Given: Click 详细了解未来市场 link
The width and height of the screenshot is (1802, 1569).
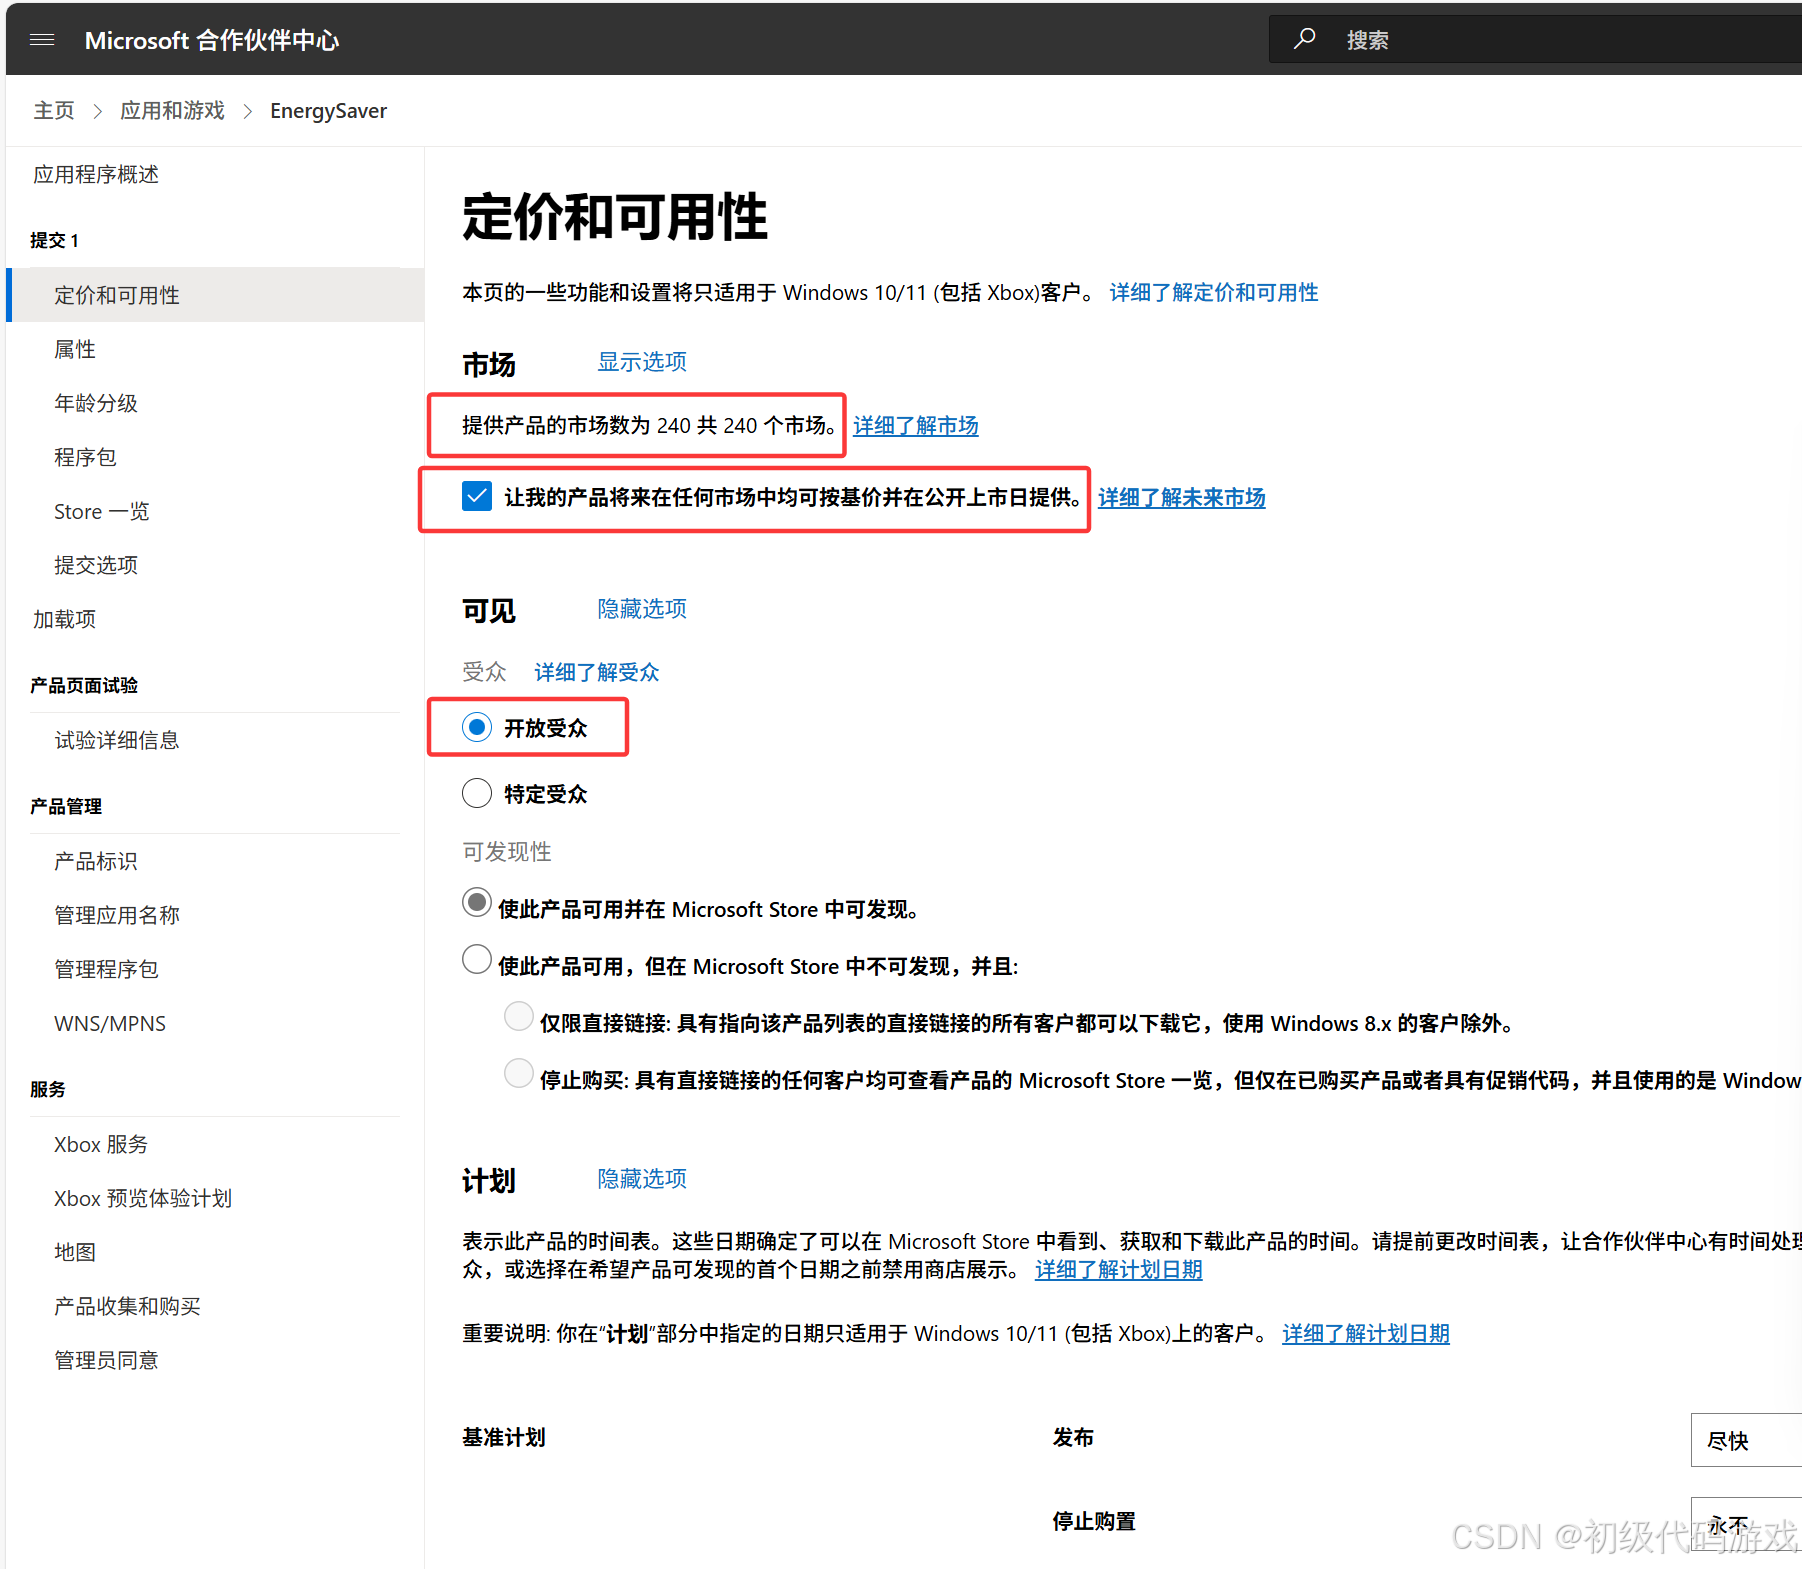Looking at the screenshot, I should point(1182,497).
